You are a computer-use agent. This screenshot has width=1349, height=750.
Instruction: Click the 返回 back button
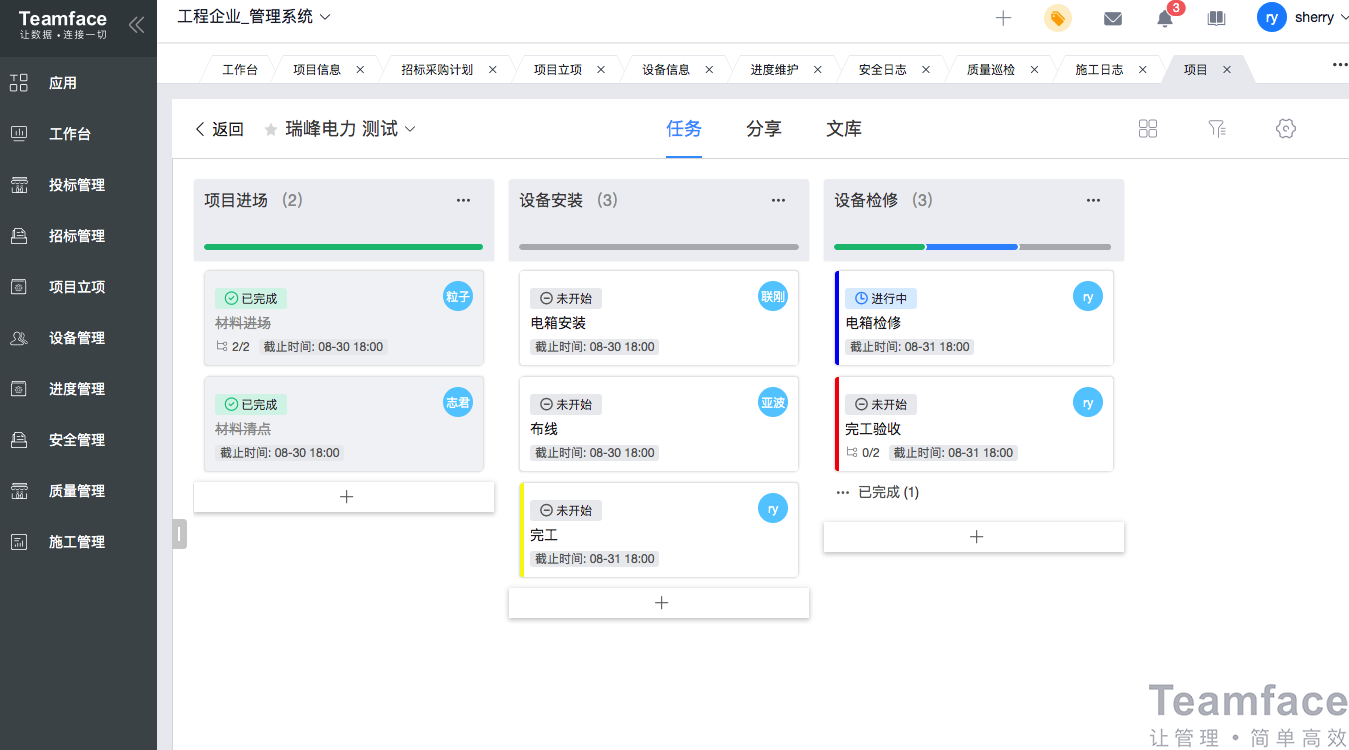[x=218, y=128]
